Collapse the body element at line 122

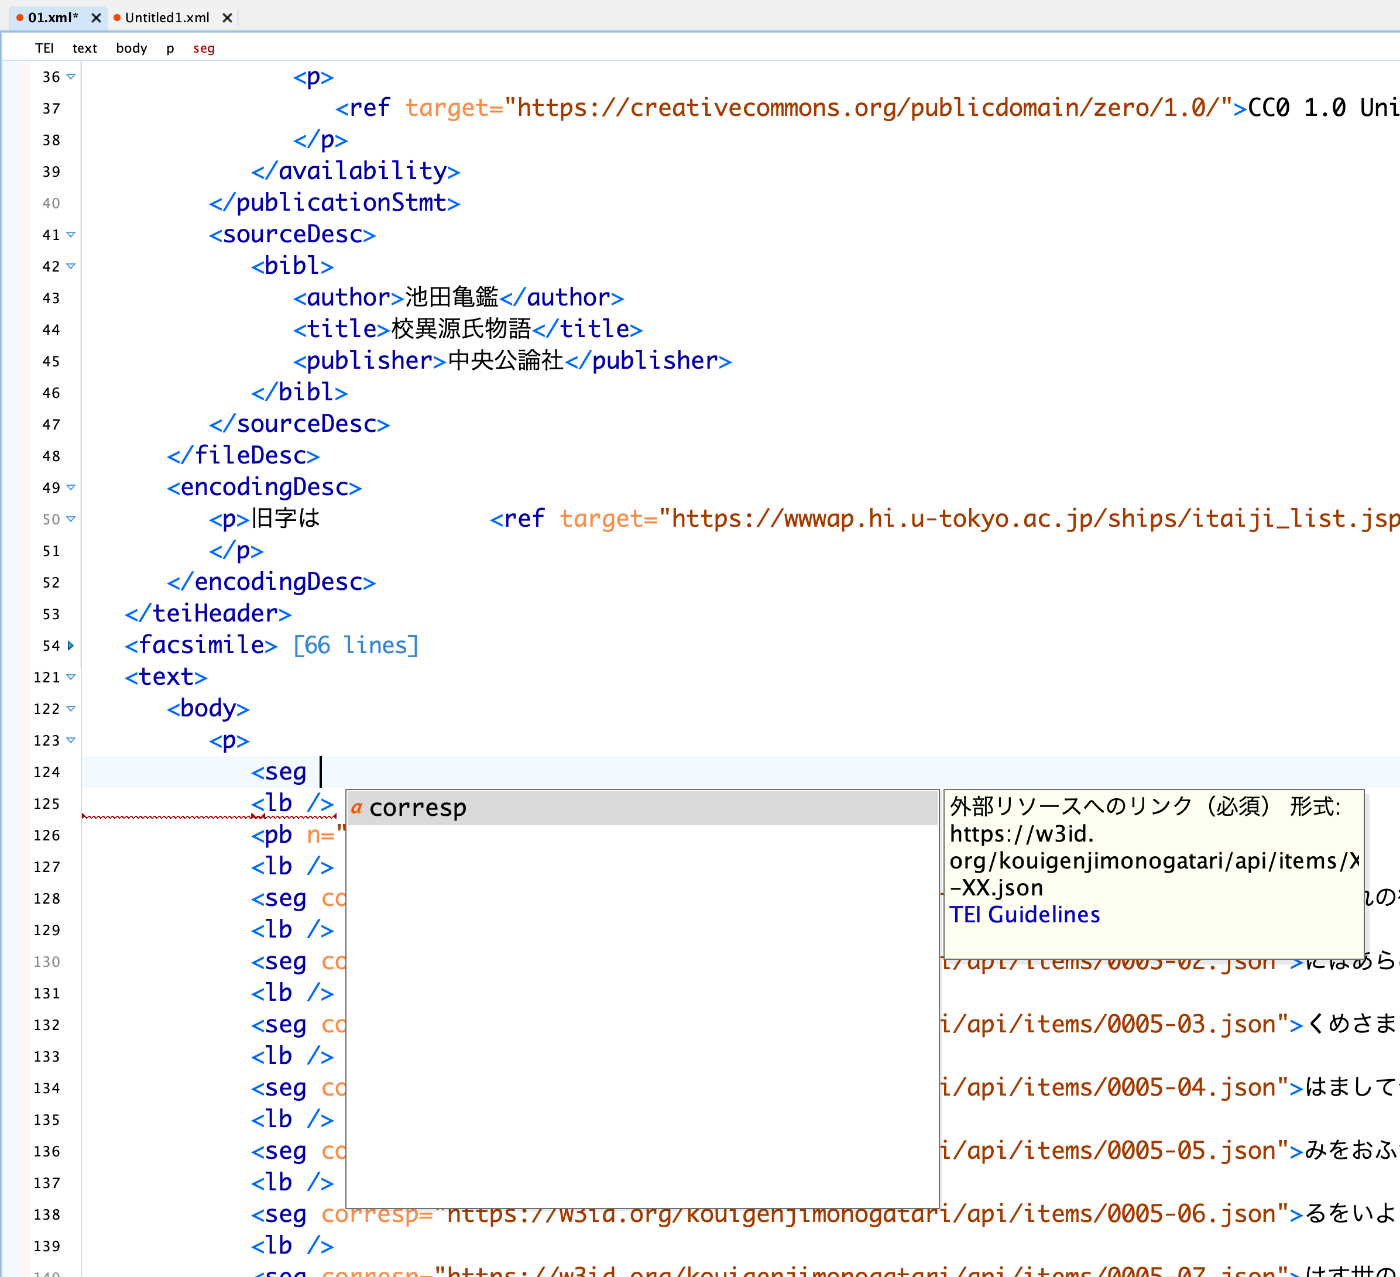click(x=71, y=709)
